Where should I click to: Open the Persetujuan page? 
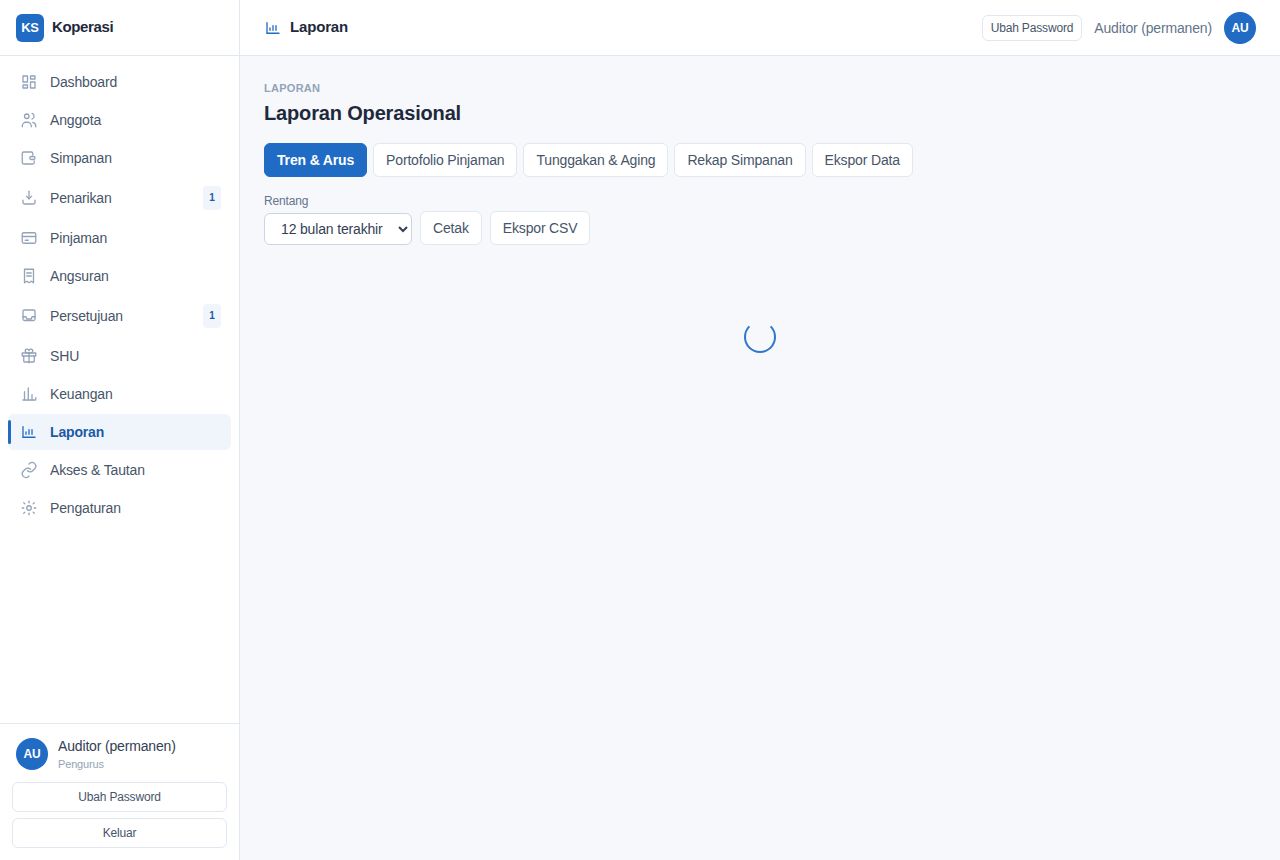pyautogui.click(x=119, y=316)
